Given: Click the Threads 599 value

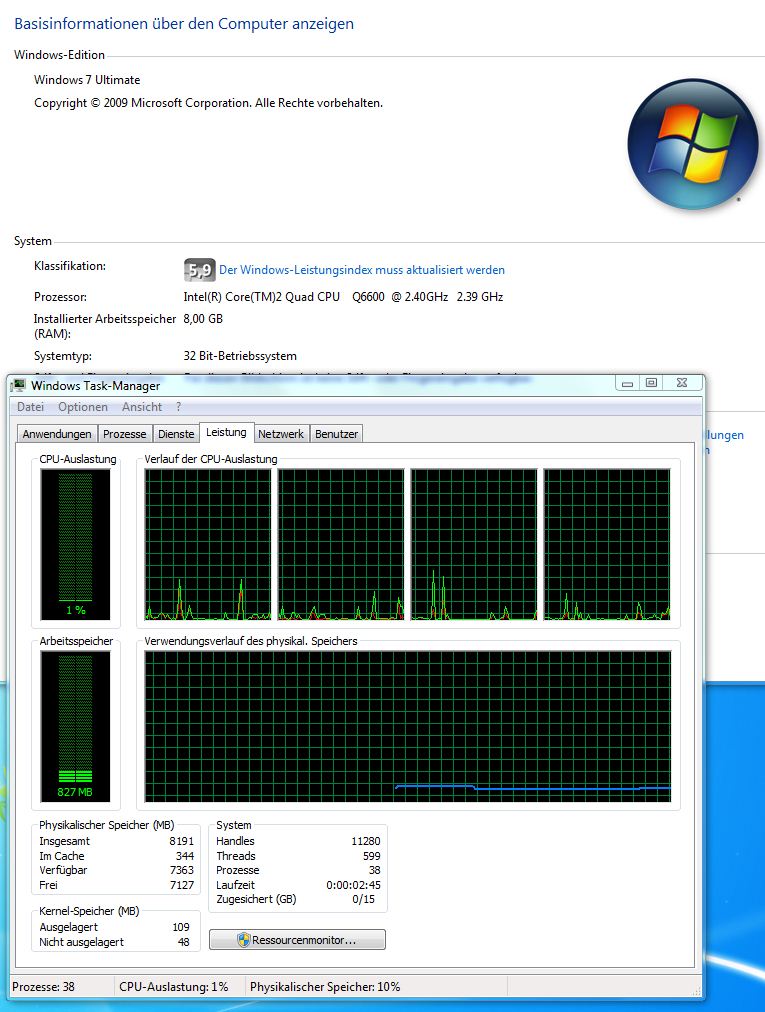Looking at the screenshot, I should click(371, 856).
